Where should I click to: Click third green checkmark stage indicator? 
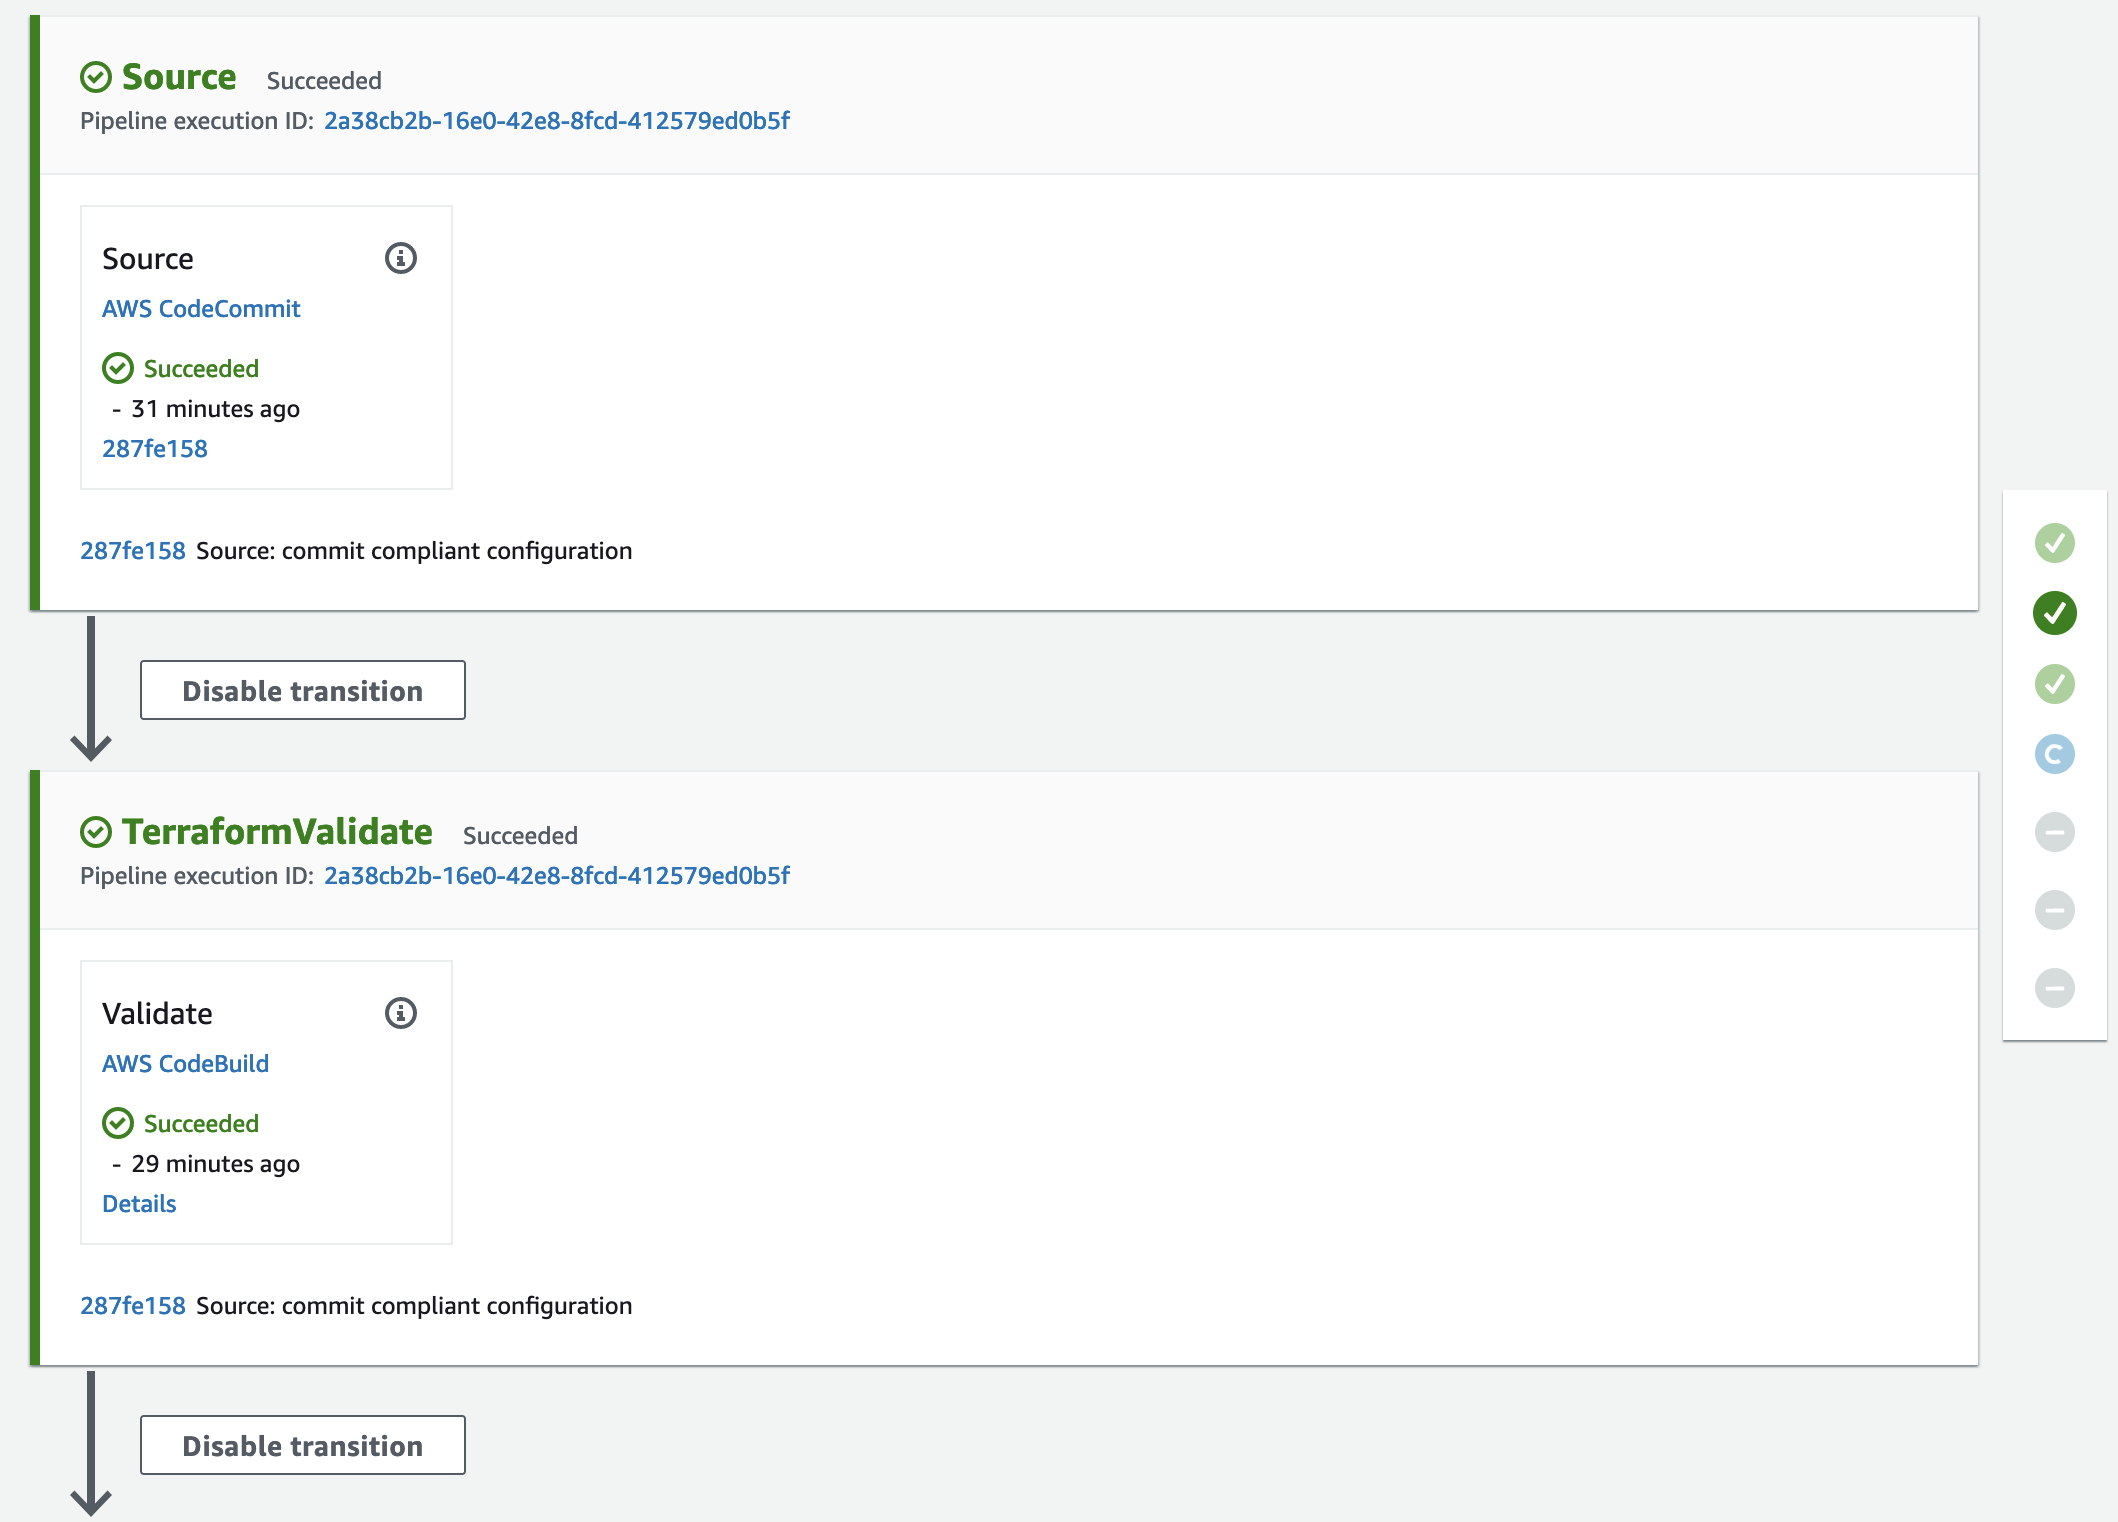click(x=2054, y=684)
